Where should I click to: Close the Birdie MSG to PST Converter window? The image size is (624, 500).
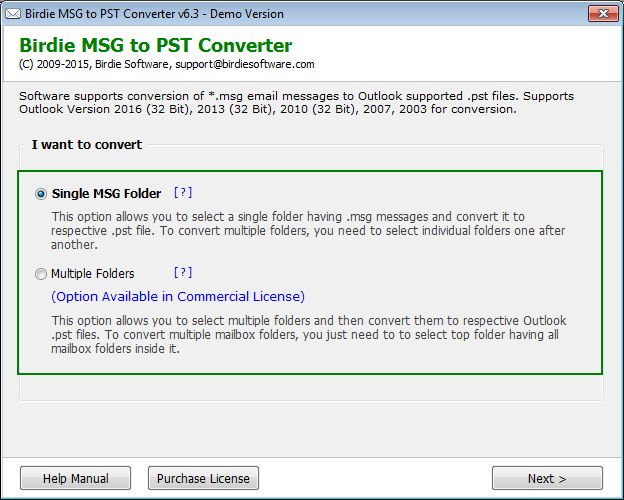pyautogui.click(x=603, y=14)
